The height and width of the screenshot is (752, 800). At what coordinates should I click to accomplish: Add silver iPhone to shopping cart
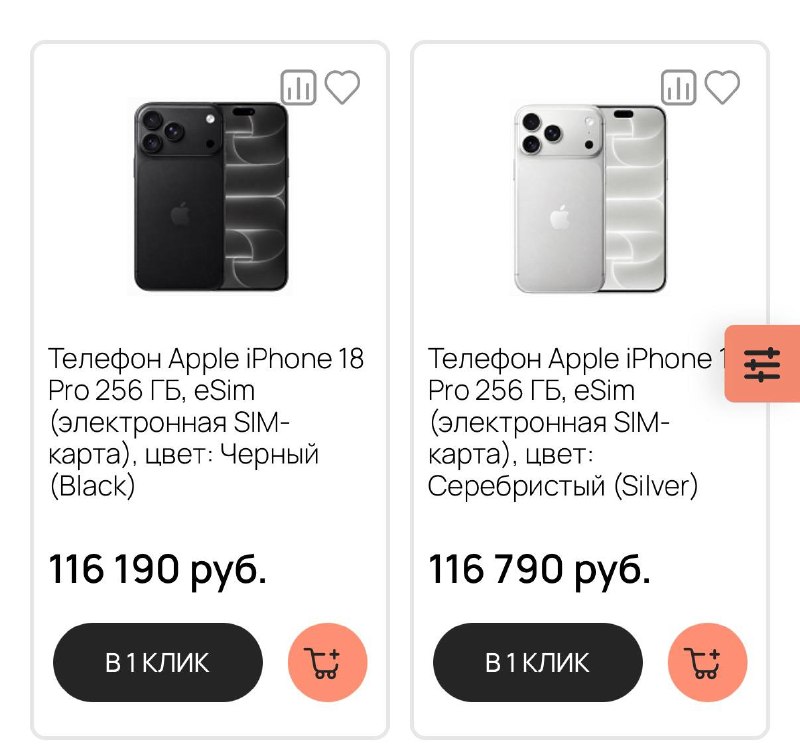point(708,662)
